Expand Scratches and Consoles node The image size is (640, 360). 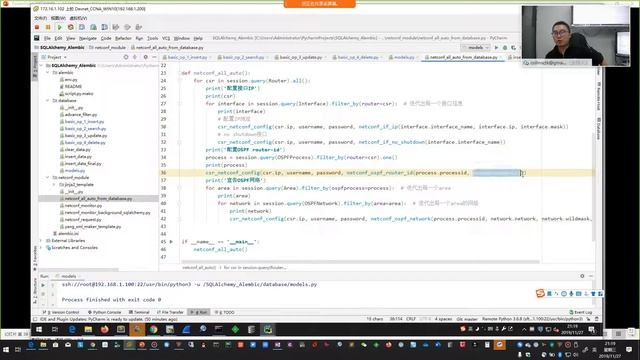[42, 247]
